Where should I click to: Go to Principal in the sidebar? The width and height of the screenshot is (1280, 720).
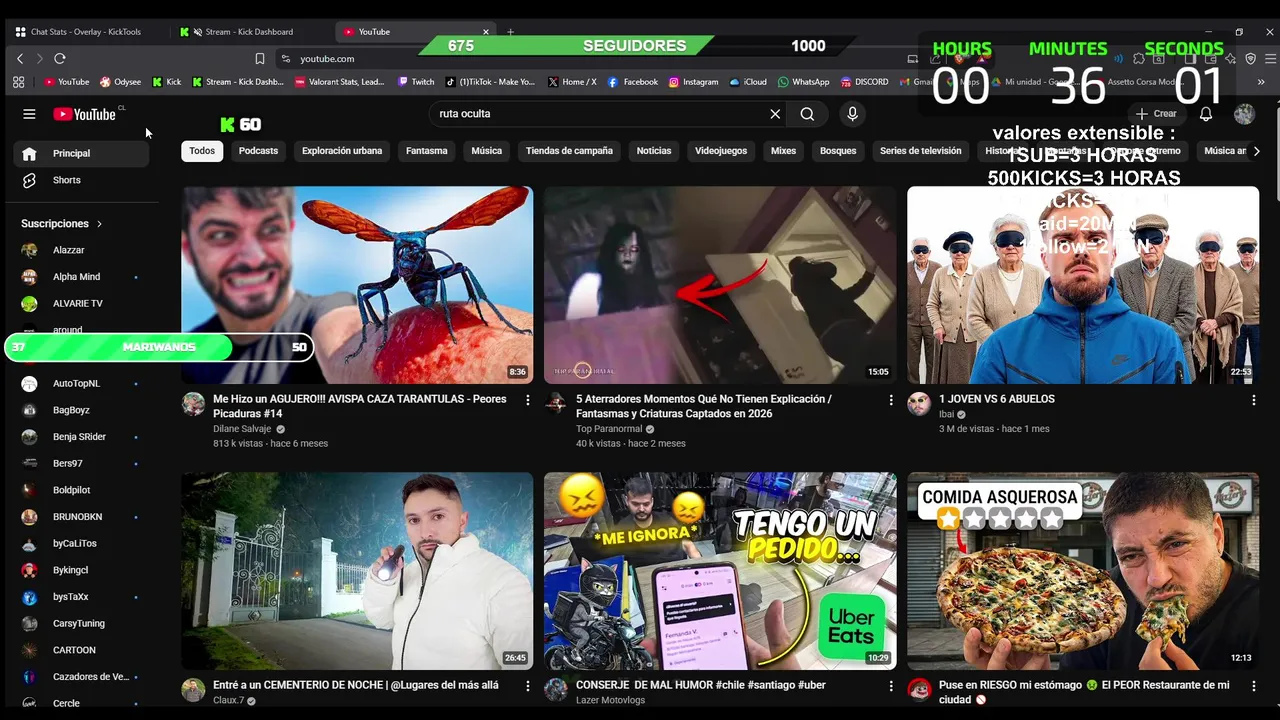coord(81,154)
